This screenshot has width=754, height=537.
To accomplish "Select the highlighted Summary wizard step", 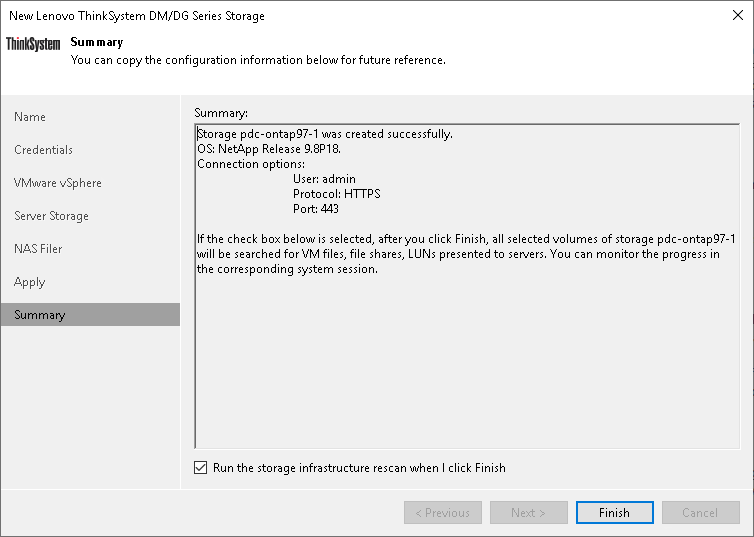I will click(x=90, y=314).
